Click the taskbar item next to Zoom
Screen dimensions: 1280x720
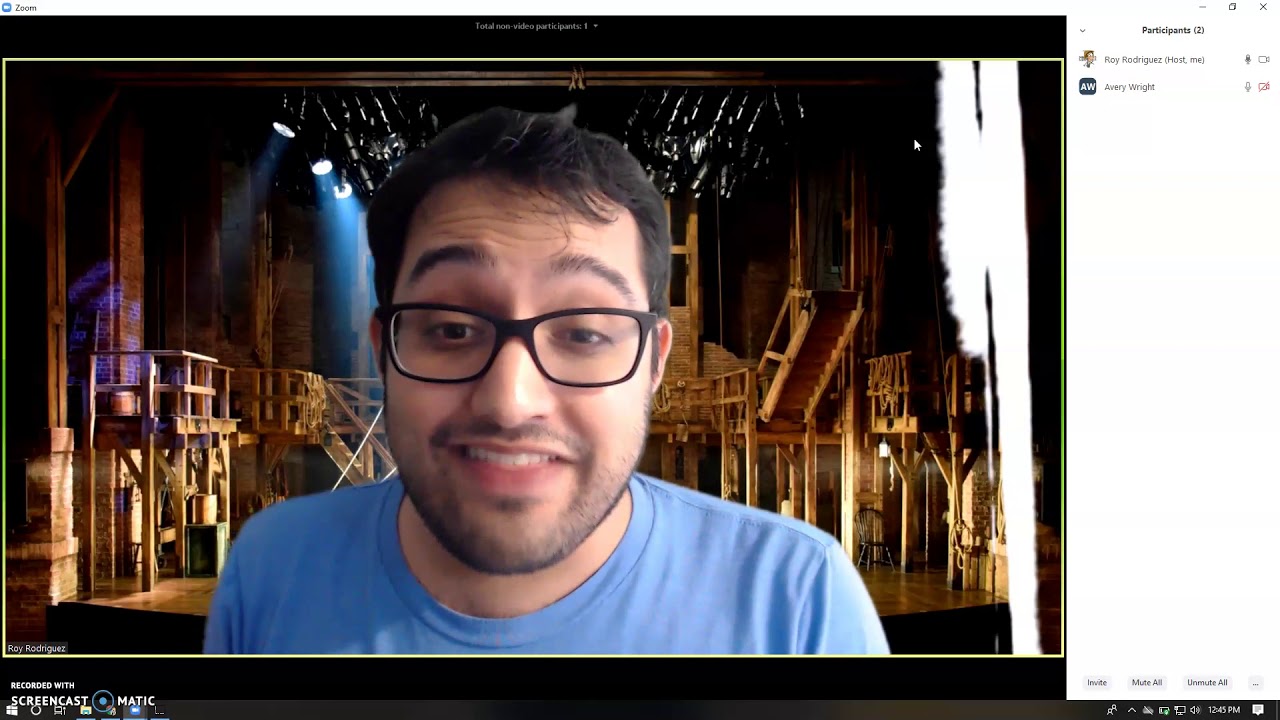tap(159, 710)
